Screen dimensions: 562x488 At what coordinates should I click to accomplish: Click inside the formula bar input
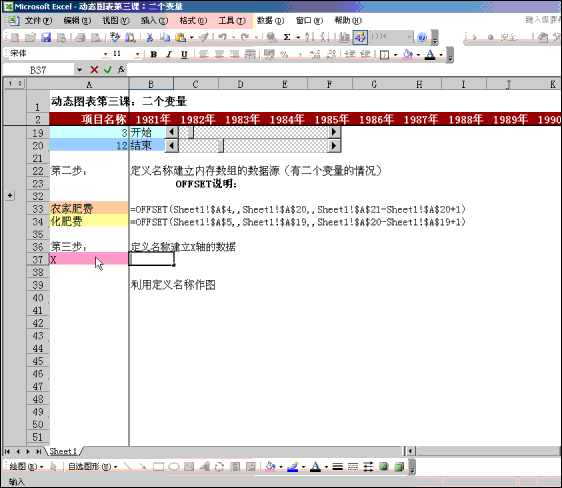(x=344, y=70)
